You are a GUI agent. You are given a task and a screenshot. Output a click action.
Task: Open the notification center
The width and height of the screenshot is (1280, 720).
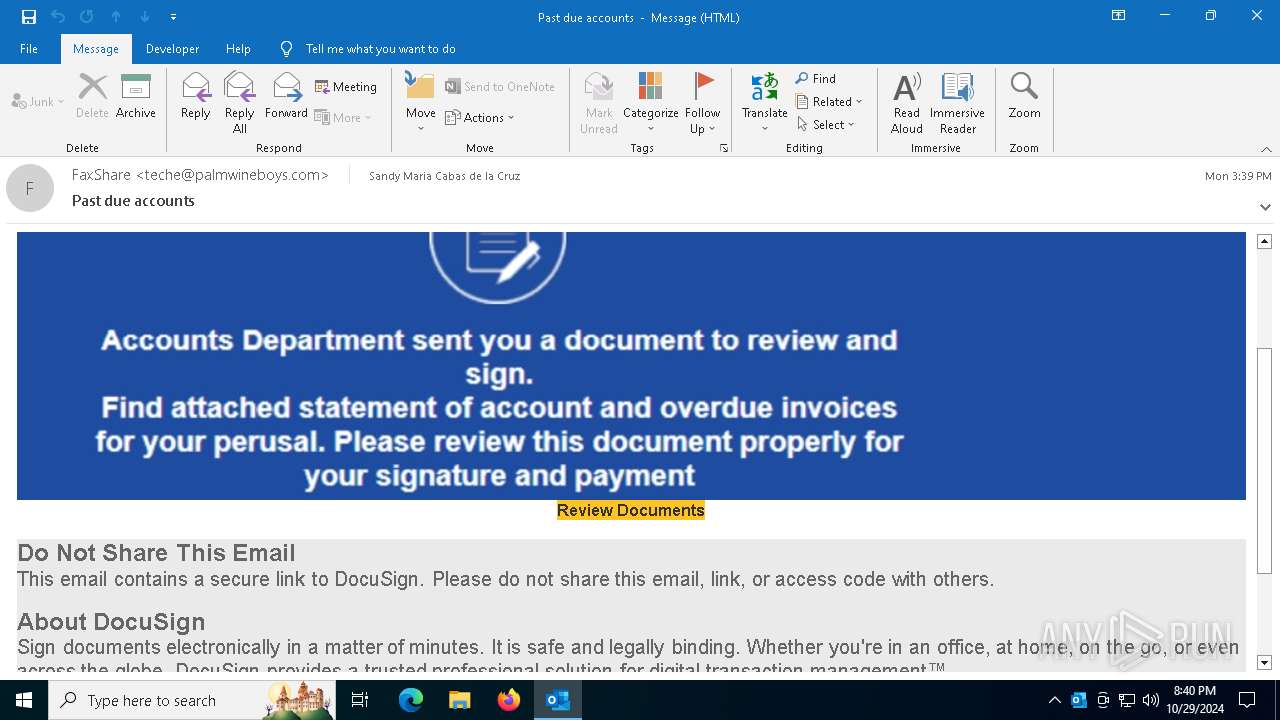tap(1247, 700)
